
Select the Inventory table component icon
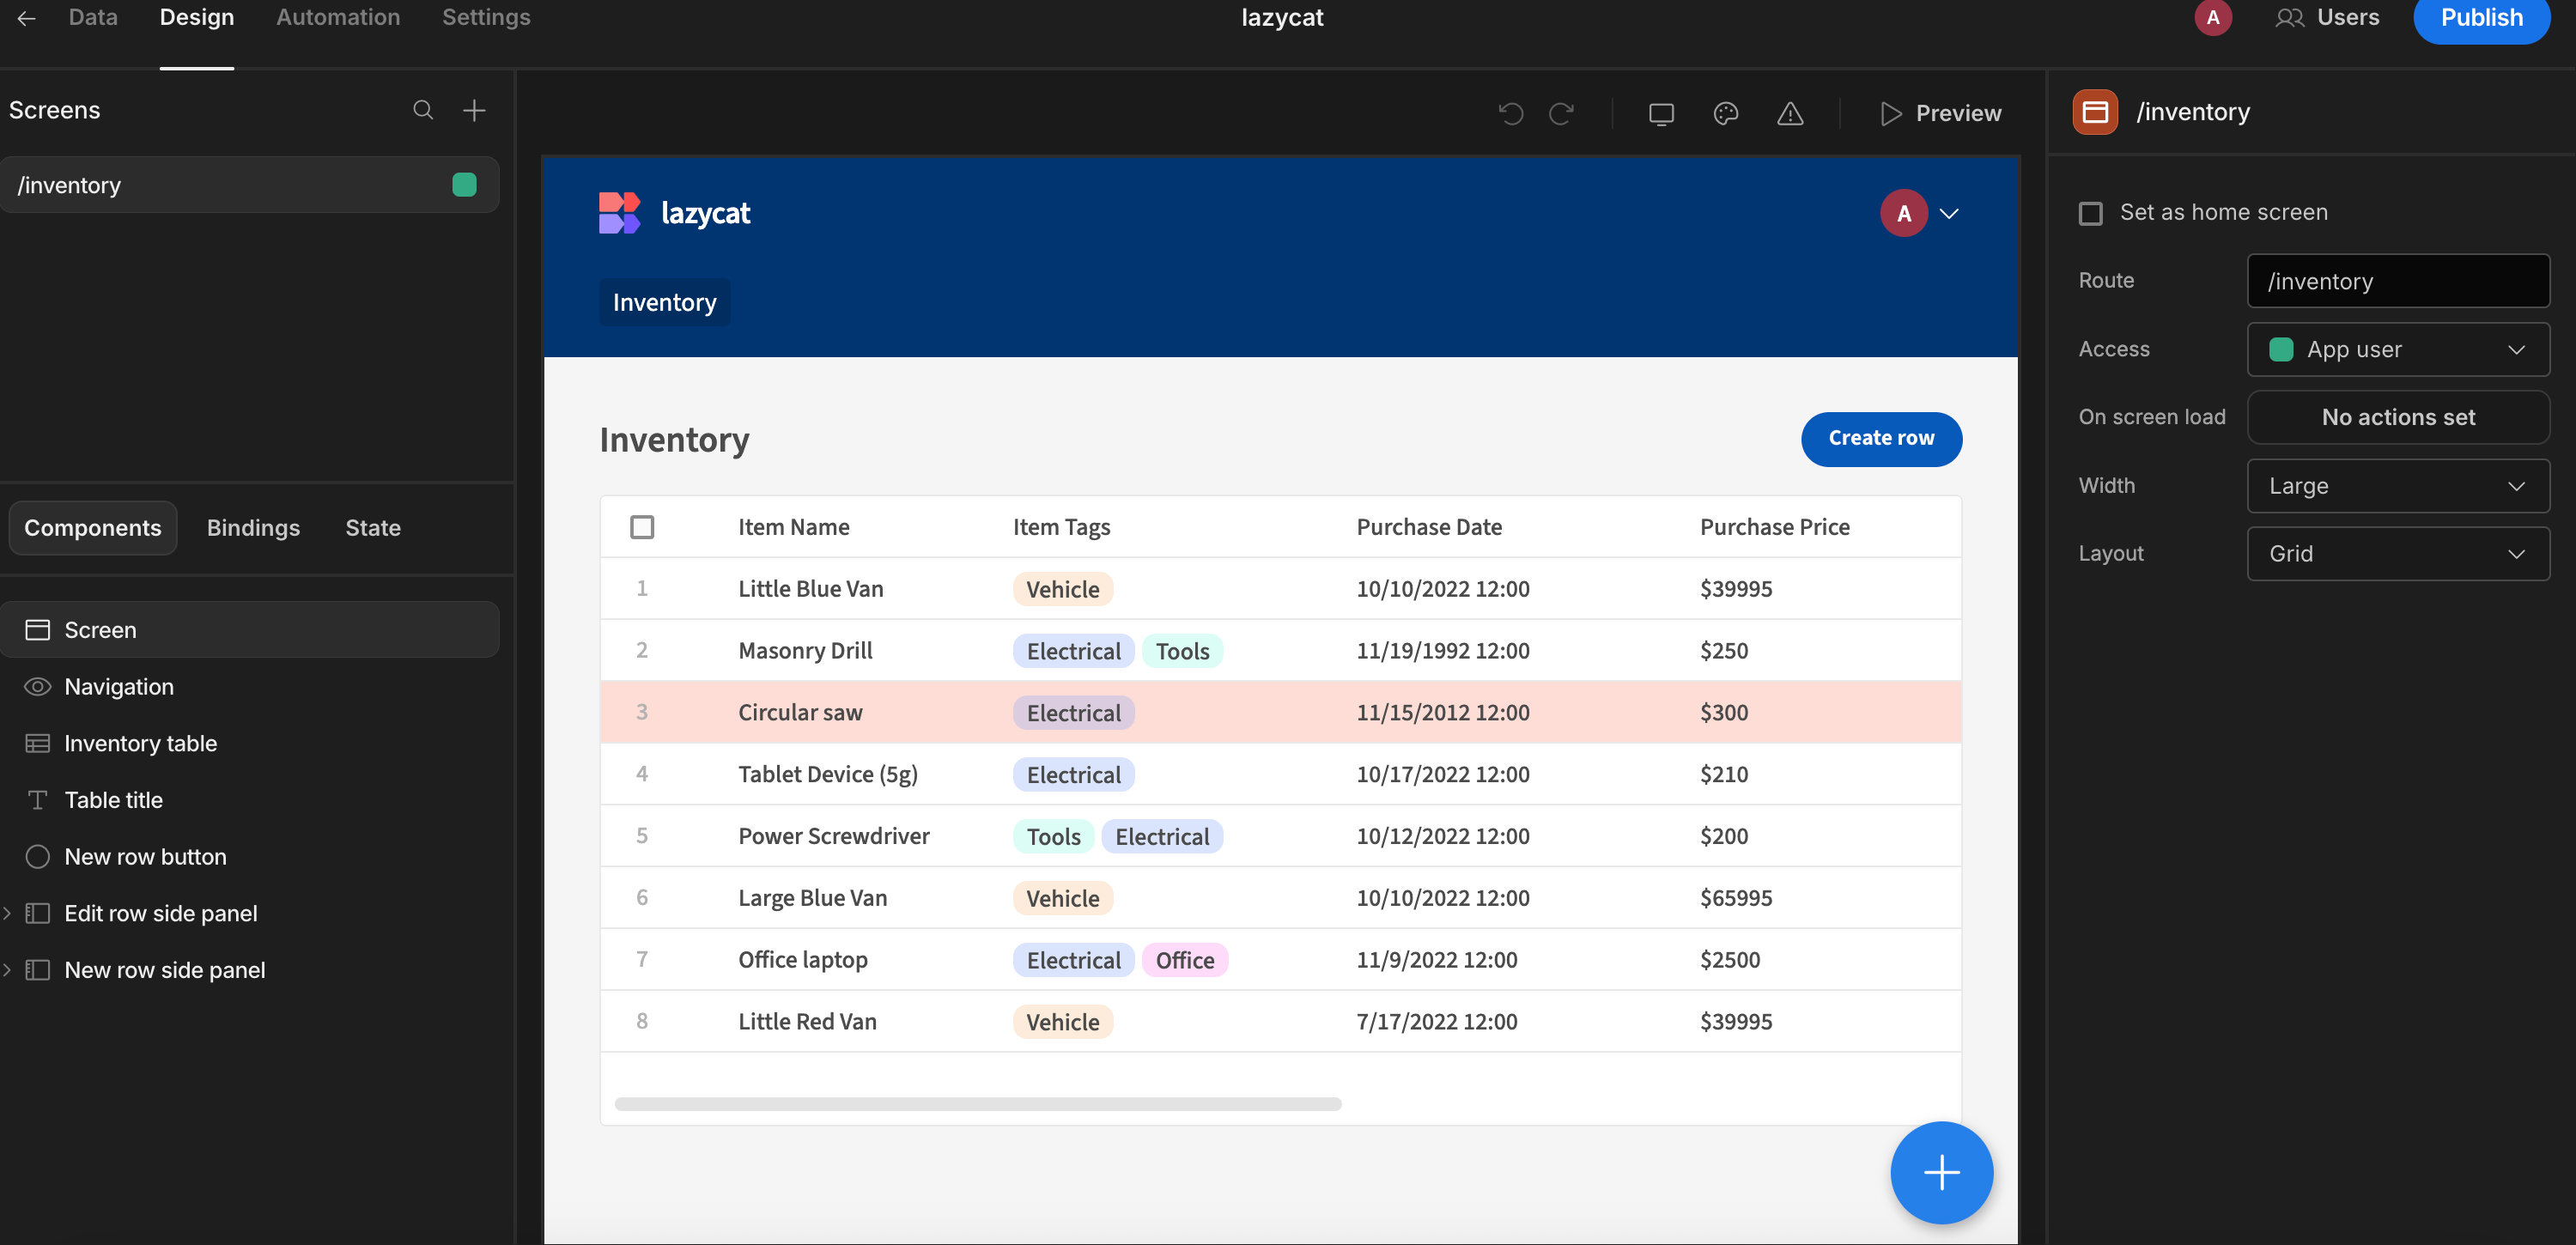(x=37, y=743)
